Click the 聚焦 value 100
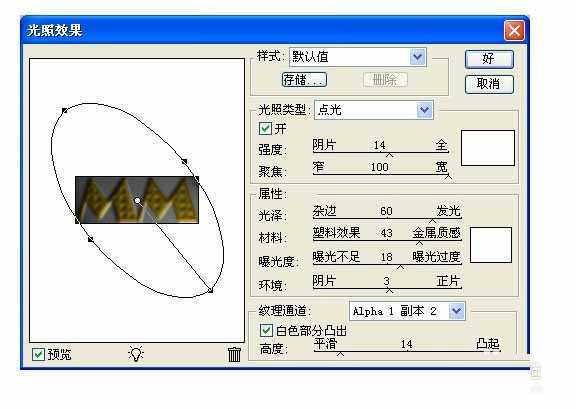The height and width of the screenshot is (409, 576). [x=379, y=167]
